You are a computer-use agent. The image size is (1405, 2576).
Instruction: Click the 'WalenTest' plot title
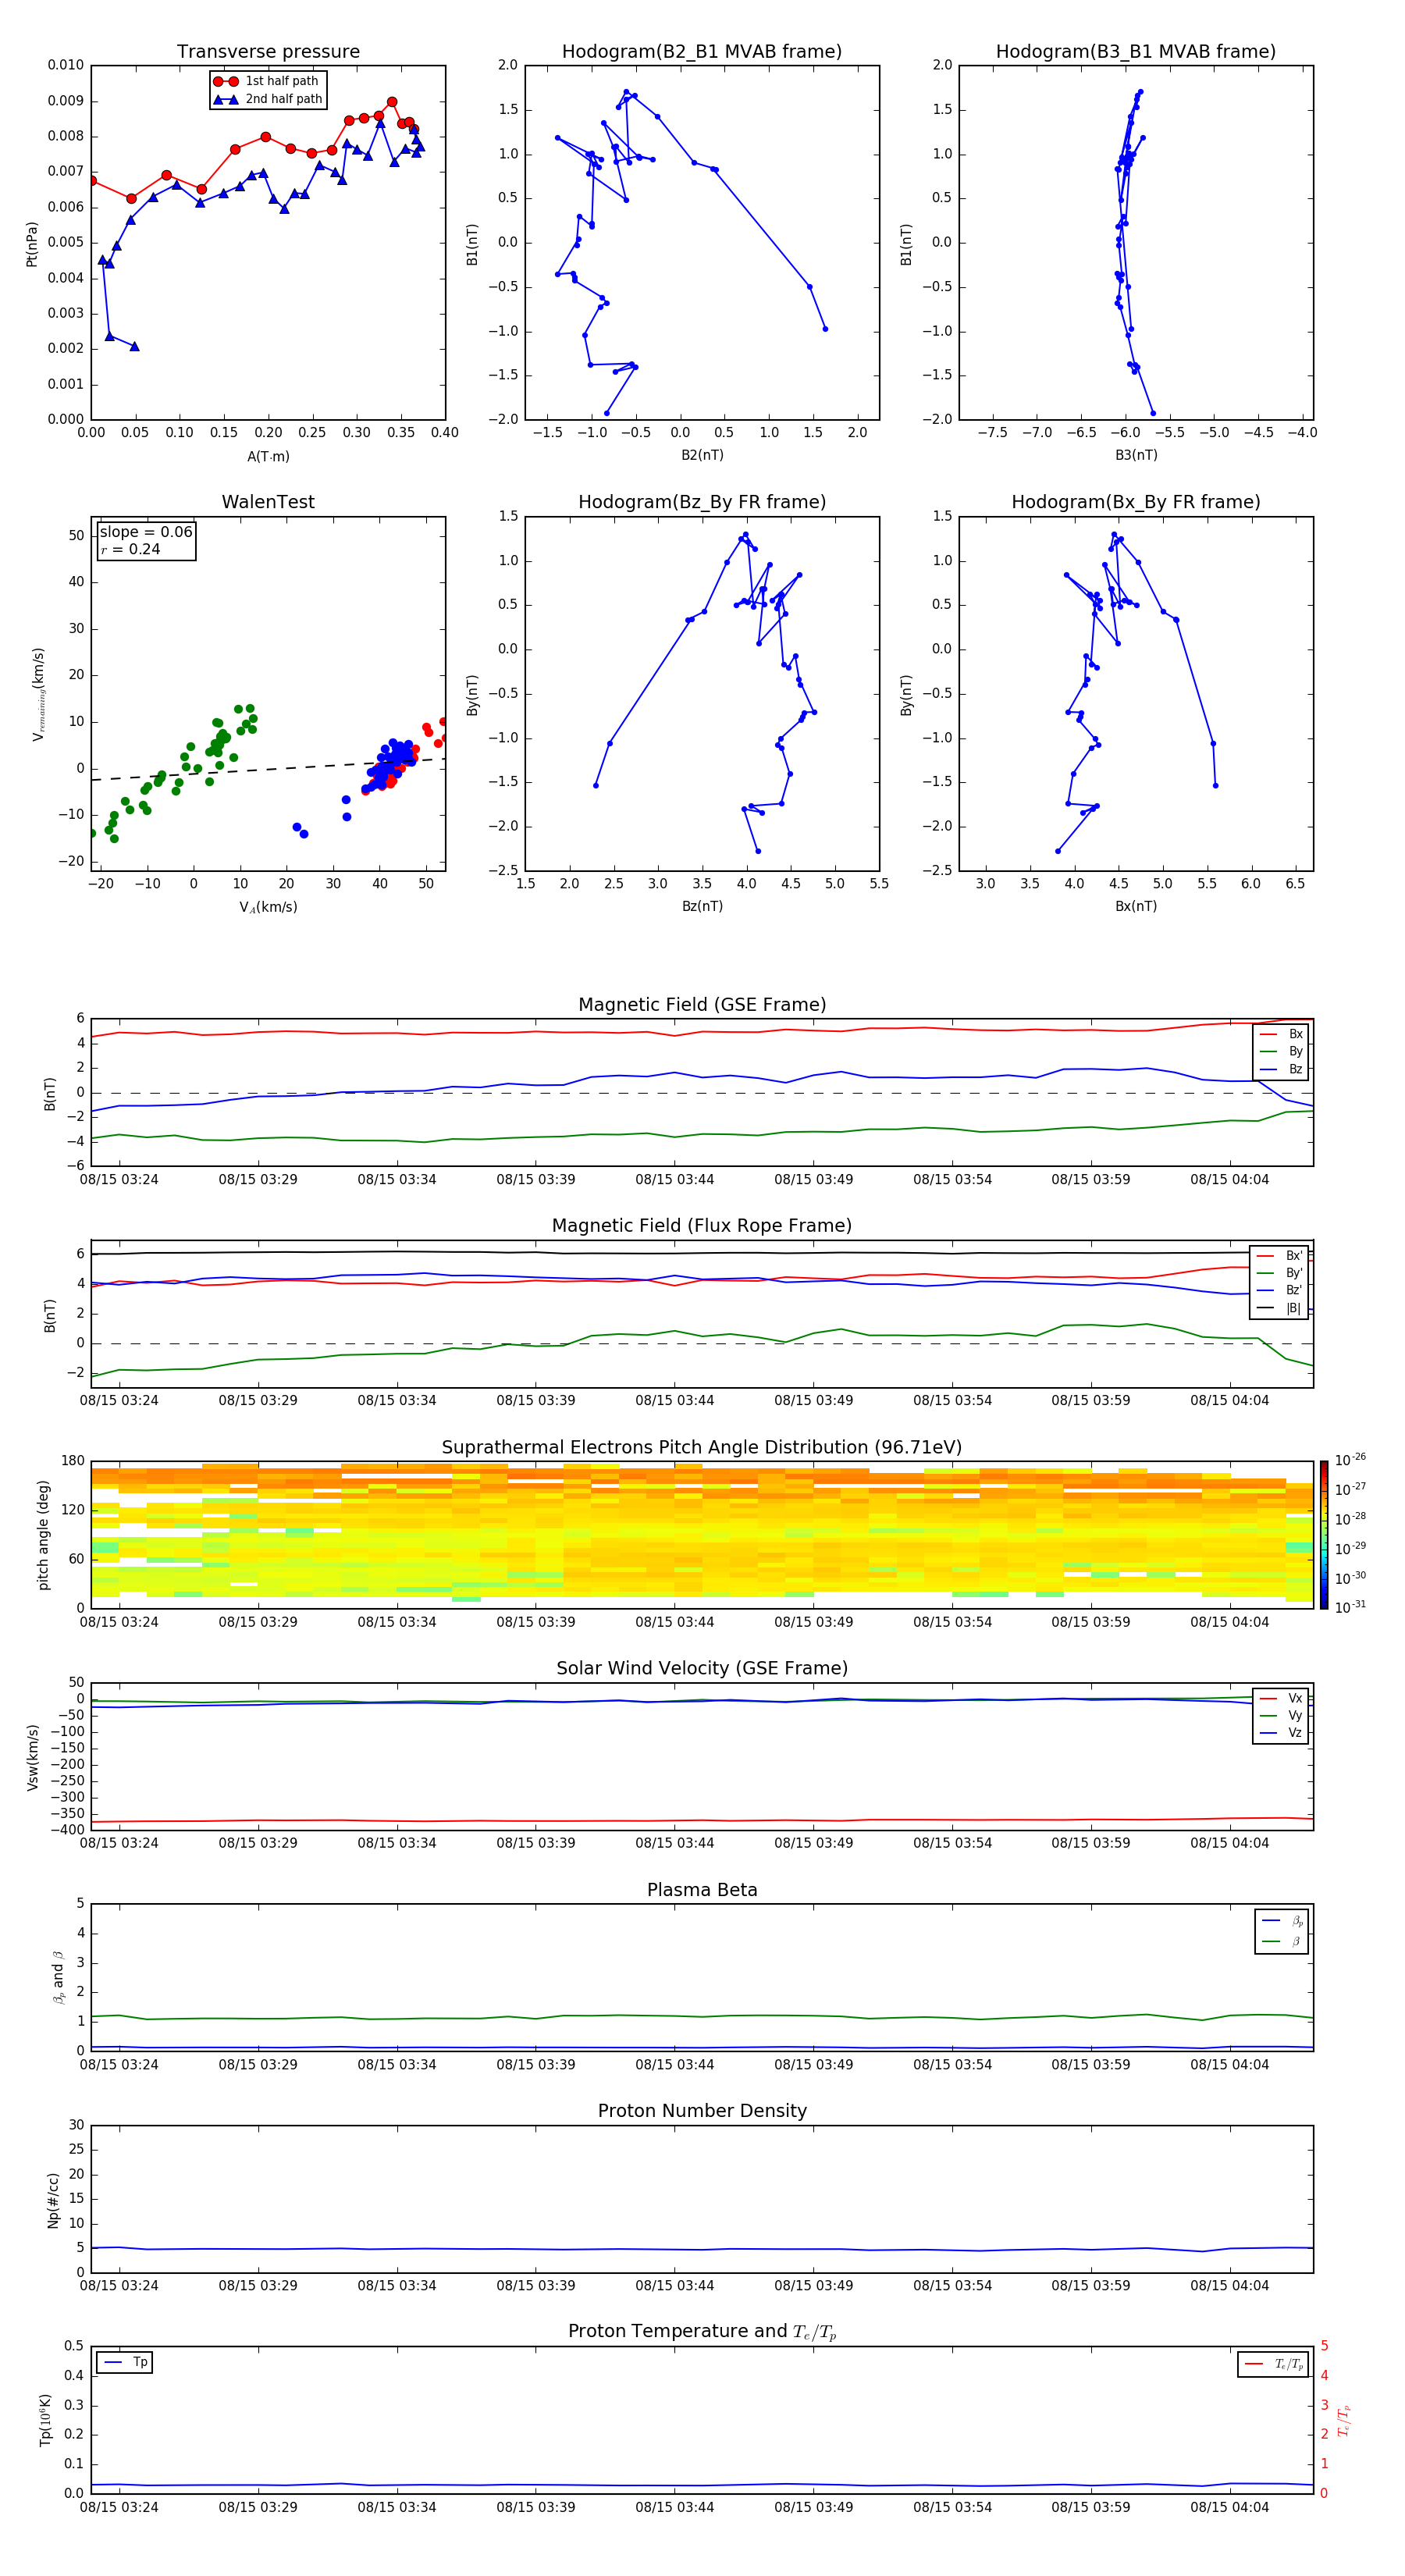pos(268,502)
